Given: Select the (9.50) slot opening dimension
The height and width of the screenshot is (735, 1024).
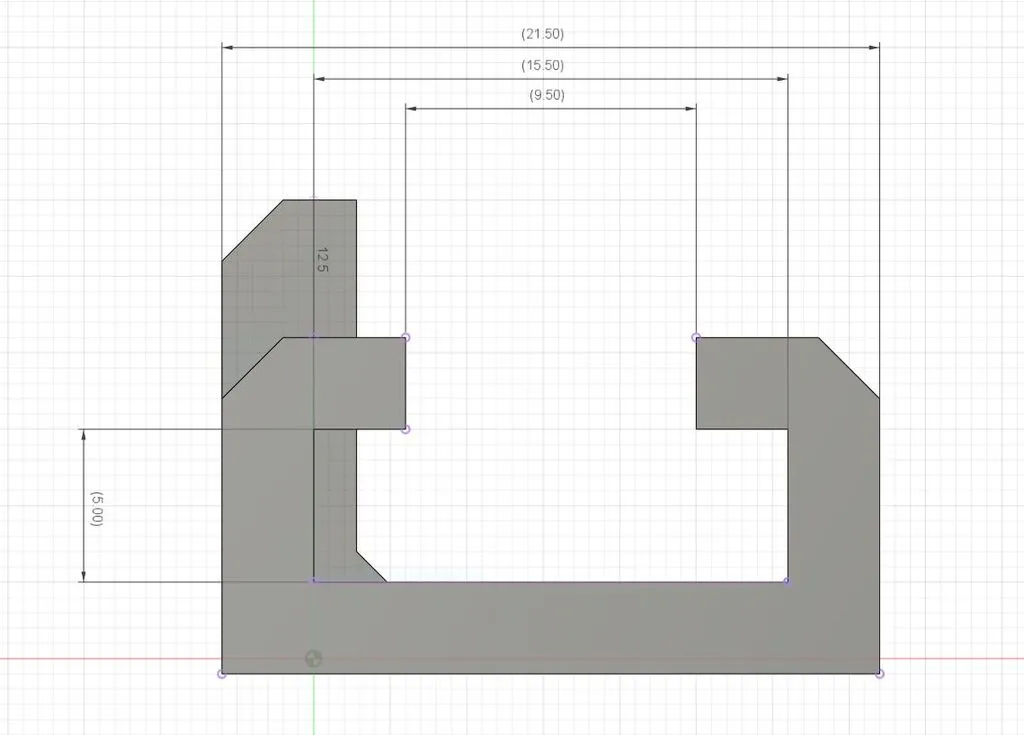Looking at the screenshot, I should pyautogui.click(x=547, y=95).
